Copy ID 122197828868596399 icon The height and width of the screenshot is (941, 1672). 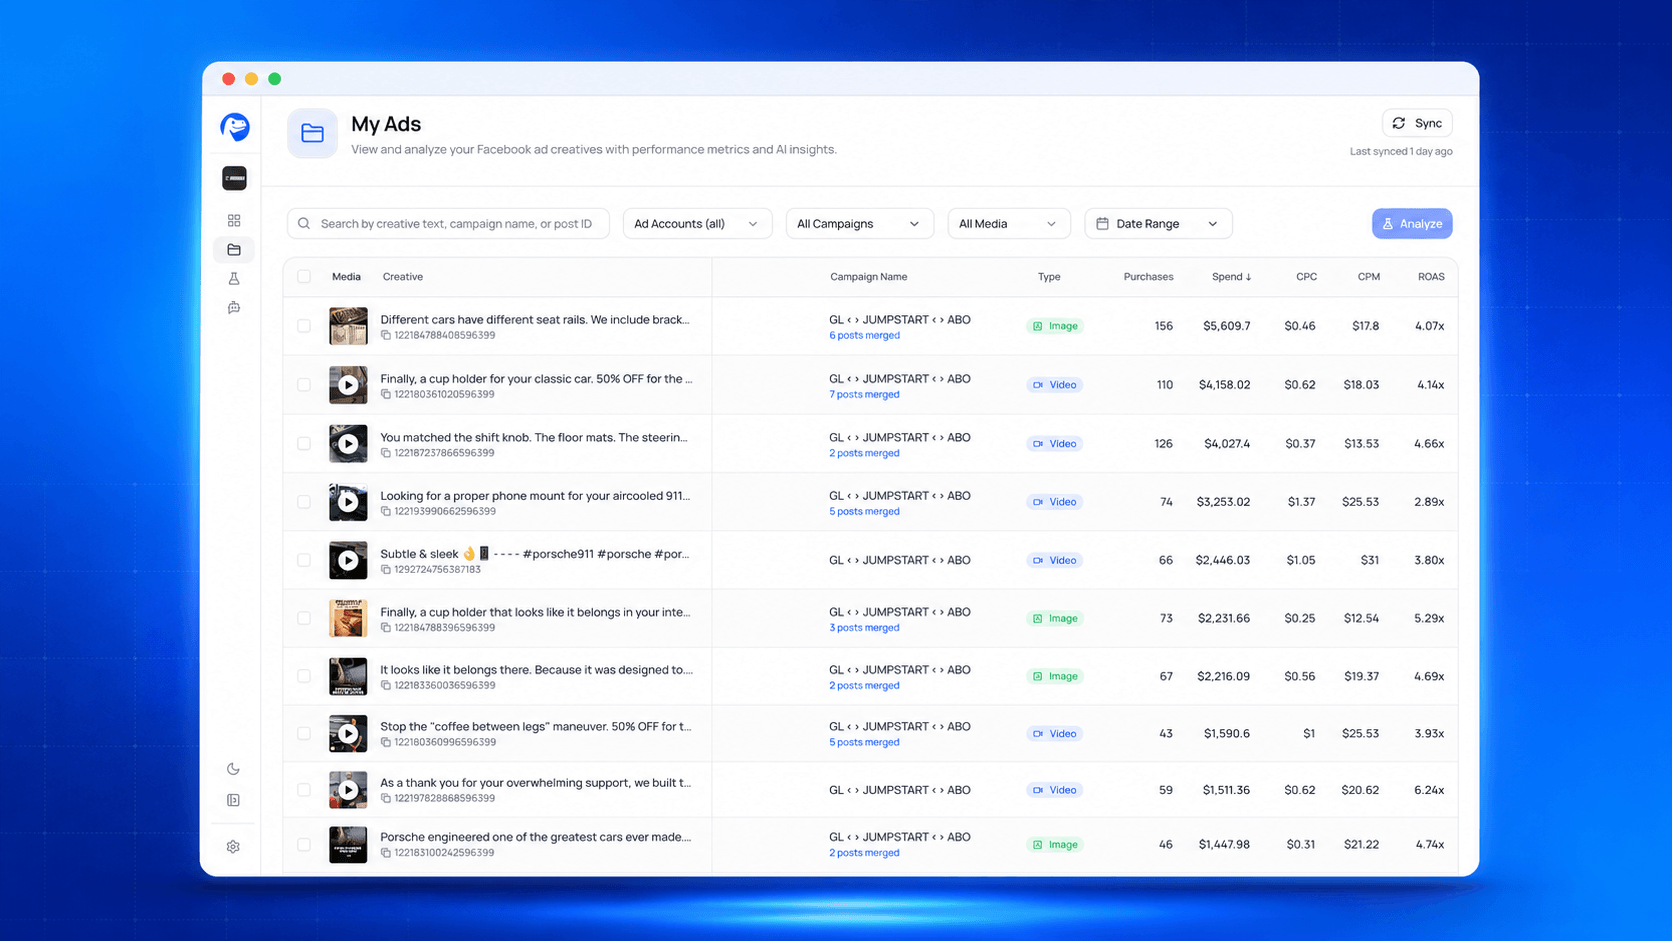386,798
